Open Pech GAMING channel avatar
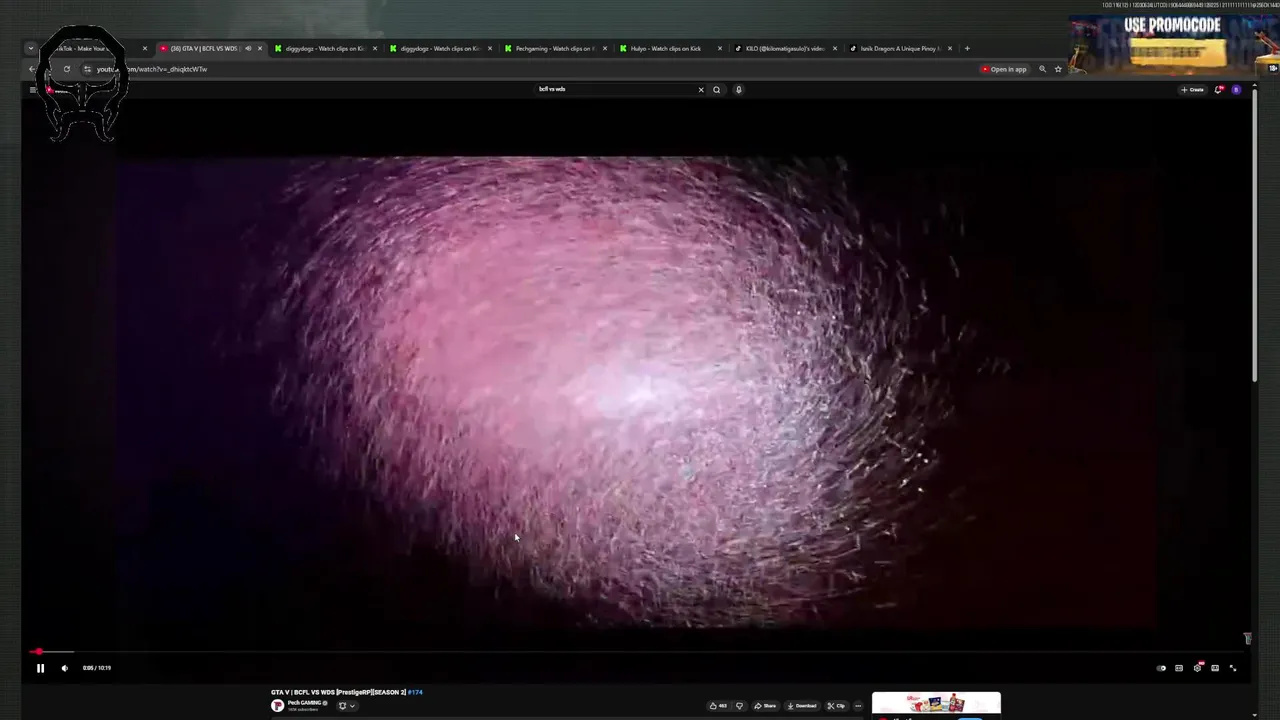The width and height of the screenshot is (1280, 720). pos(277,706)
